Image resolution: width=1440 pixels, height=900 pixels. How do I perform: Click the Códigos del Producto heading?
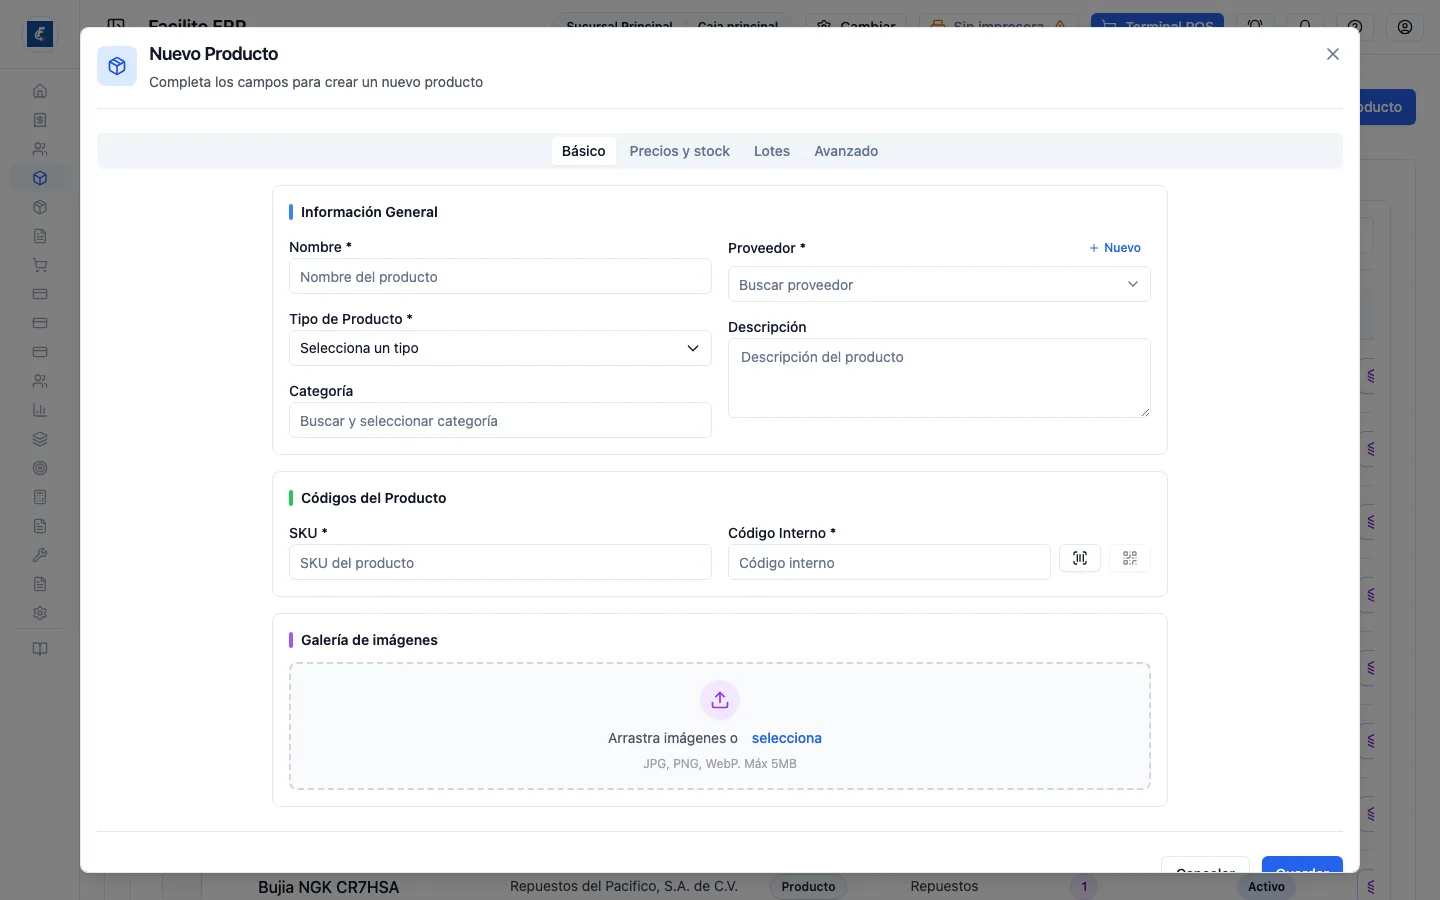[373, 498]
